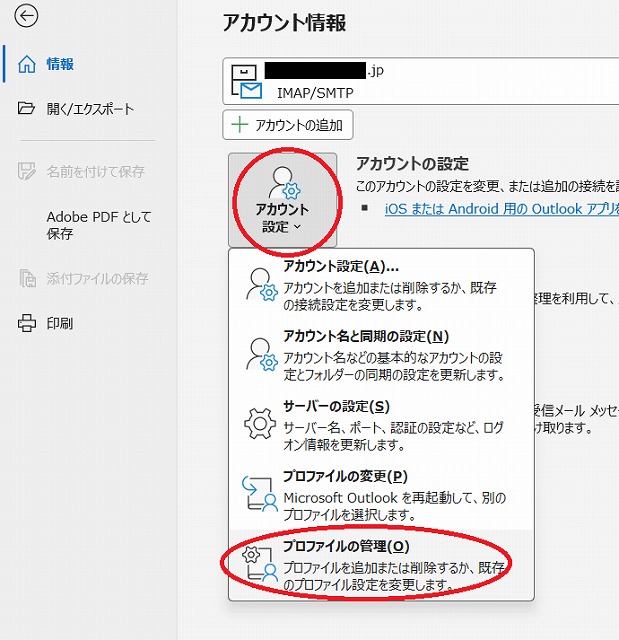Click the icon beside プロファイルの管理
Screen dimensions: 619x640
260,564
